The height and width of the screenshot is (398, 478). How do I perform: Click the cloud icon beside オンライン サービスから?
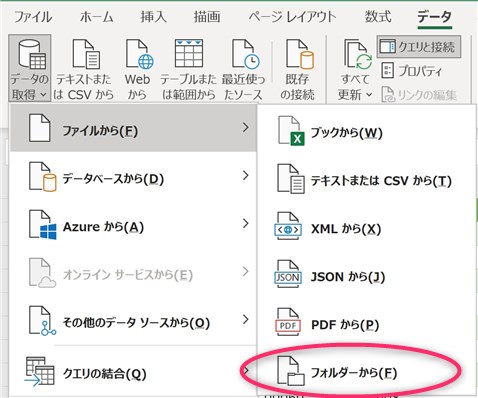42,273
